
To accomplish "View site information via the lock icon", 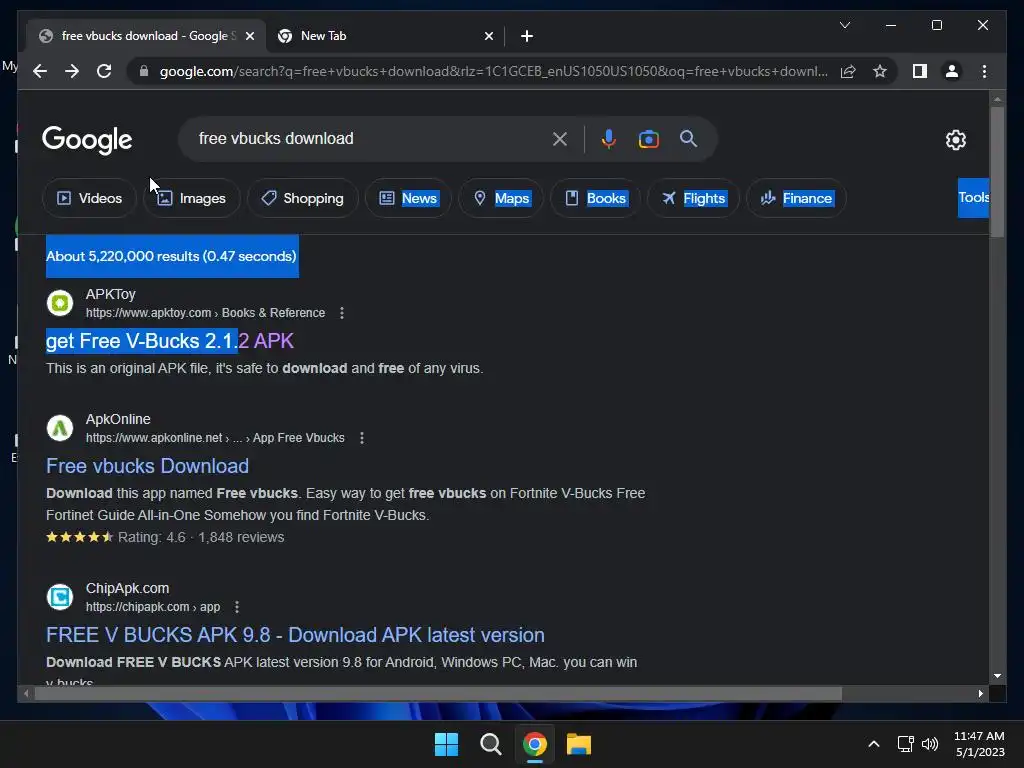I will tap(144, 71).
